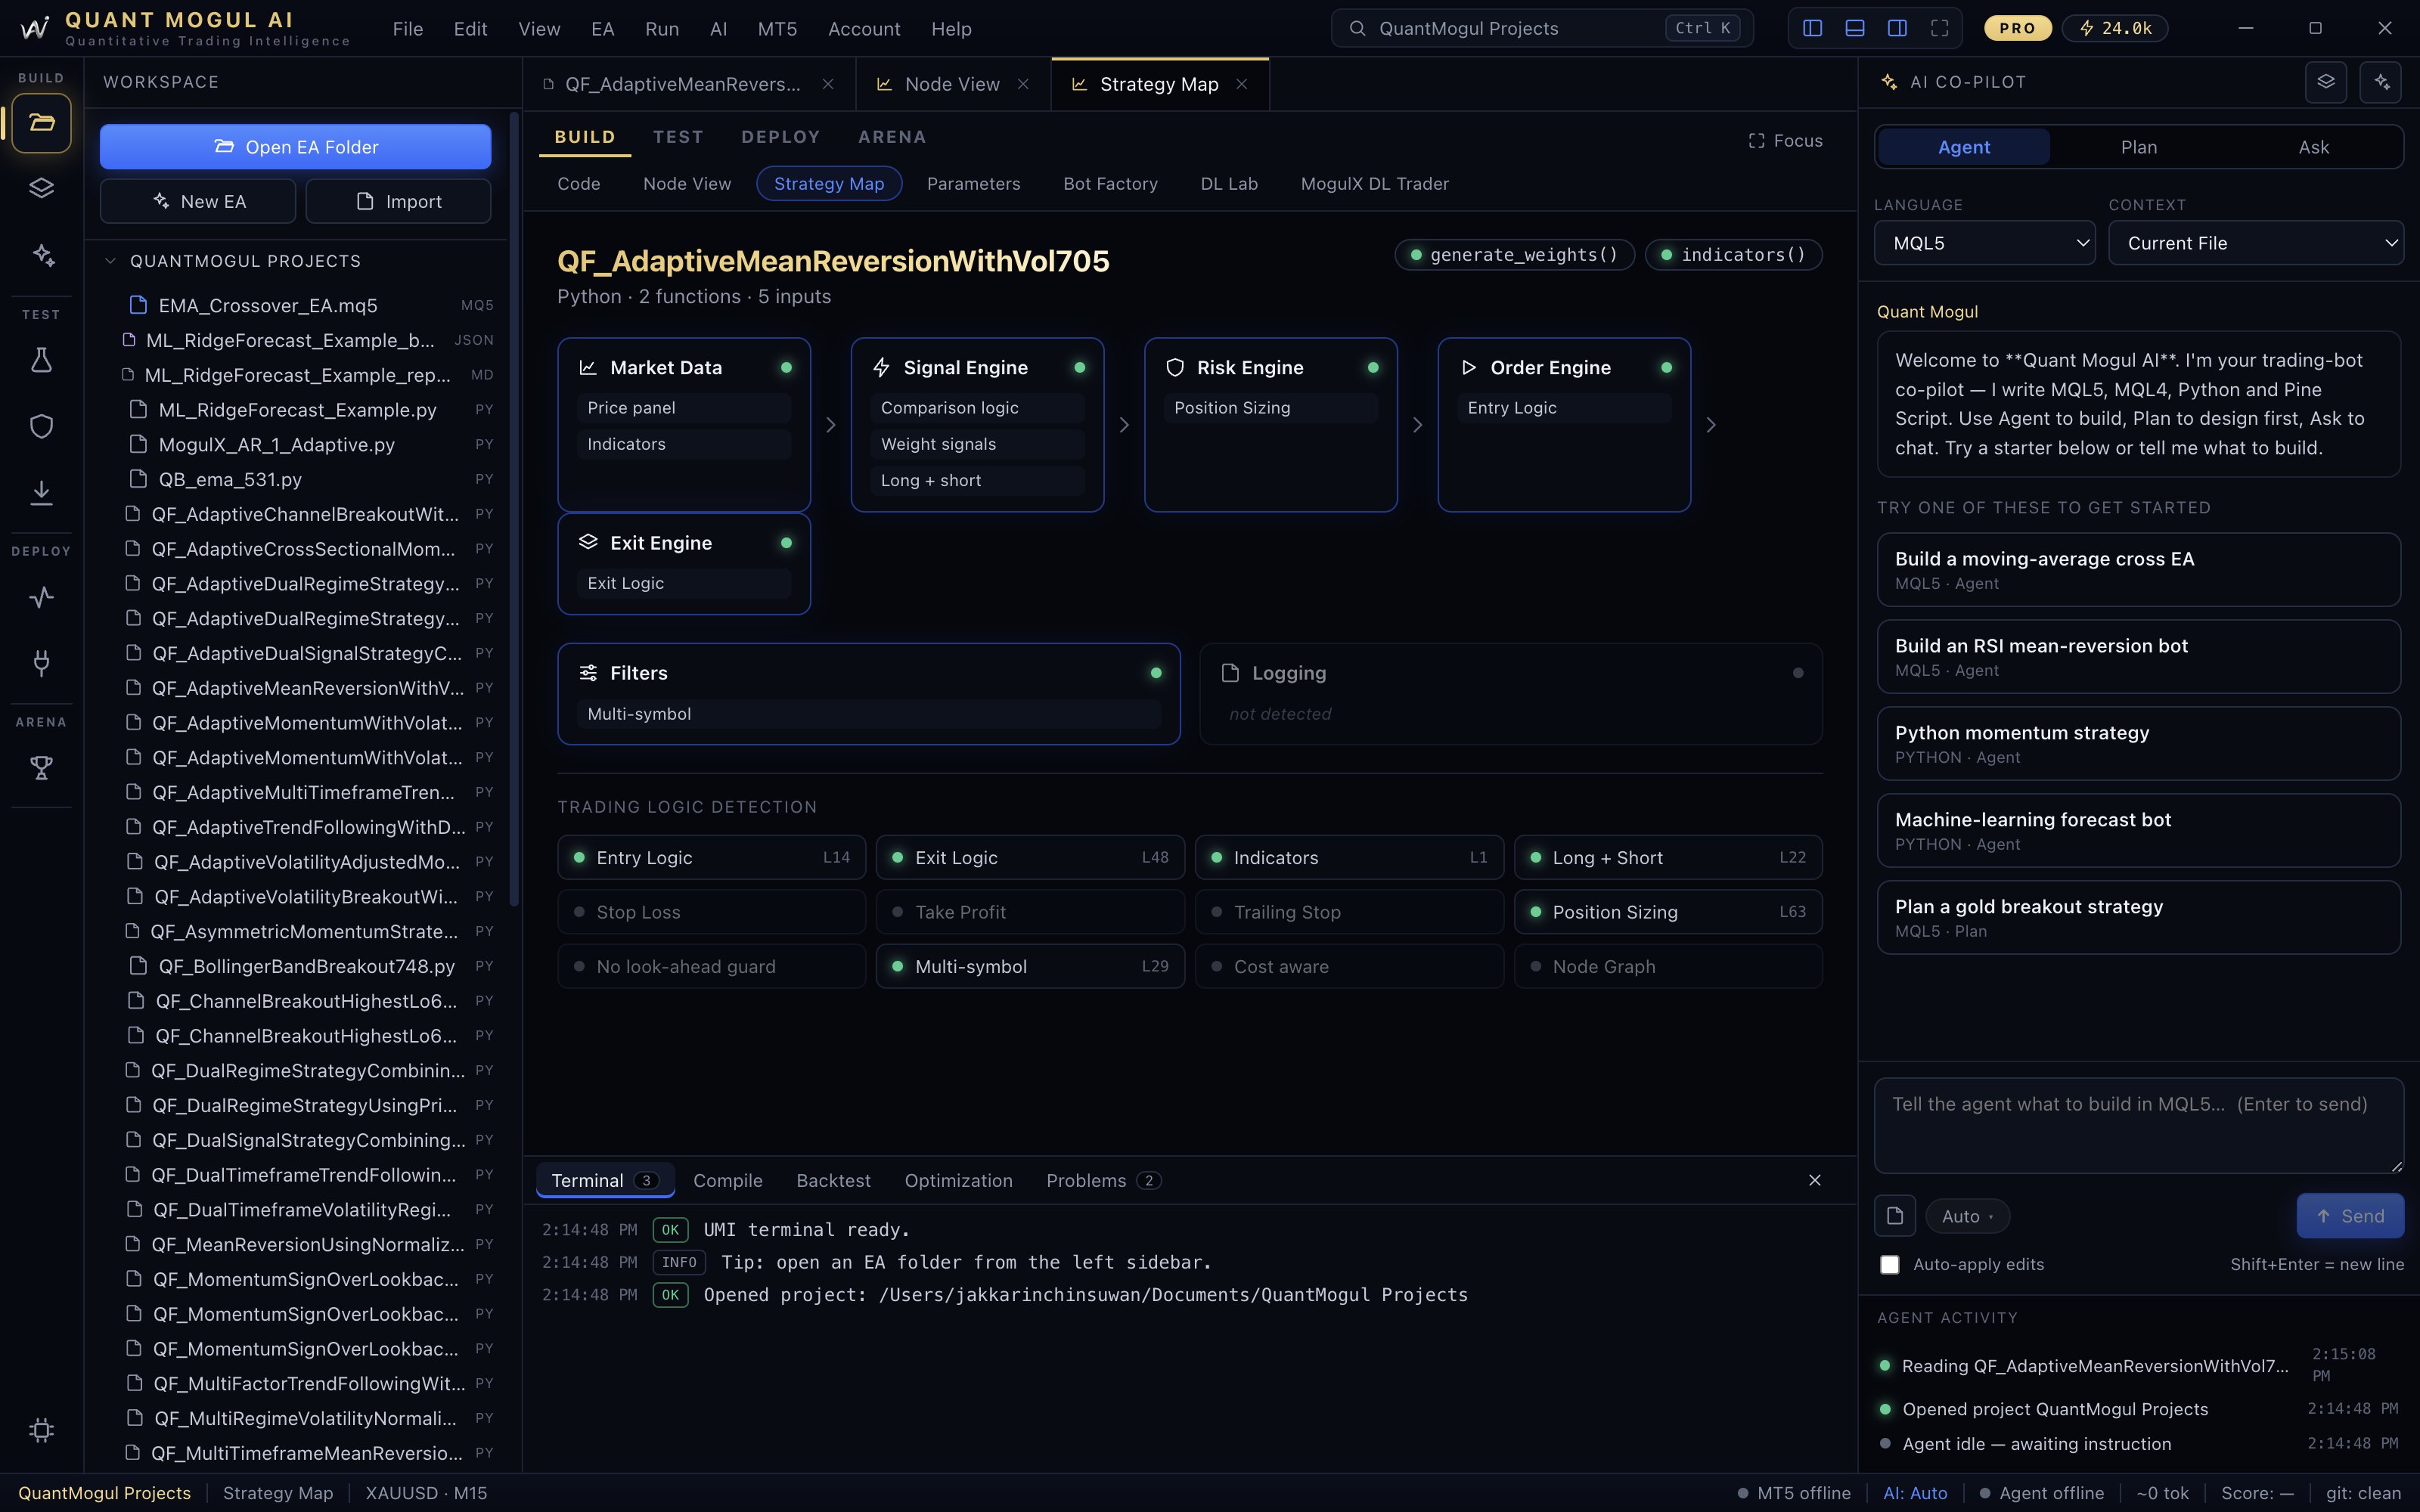Click the layers icon in AI Co-Pilot header
This screenshot has height=1512, width=2420.
[x=2326, y=82]
